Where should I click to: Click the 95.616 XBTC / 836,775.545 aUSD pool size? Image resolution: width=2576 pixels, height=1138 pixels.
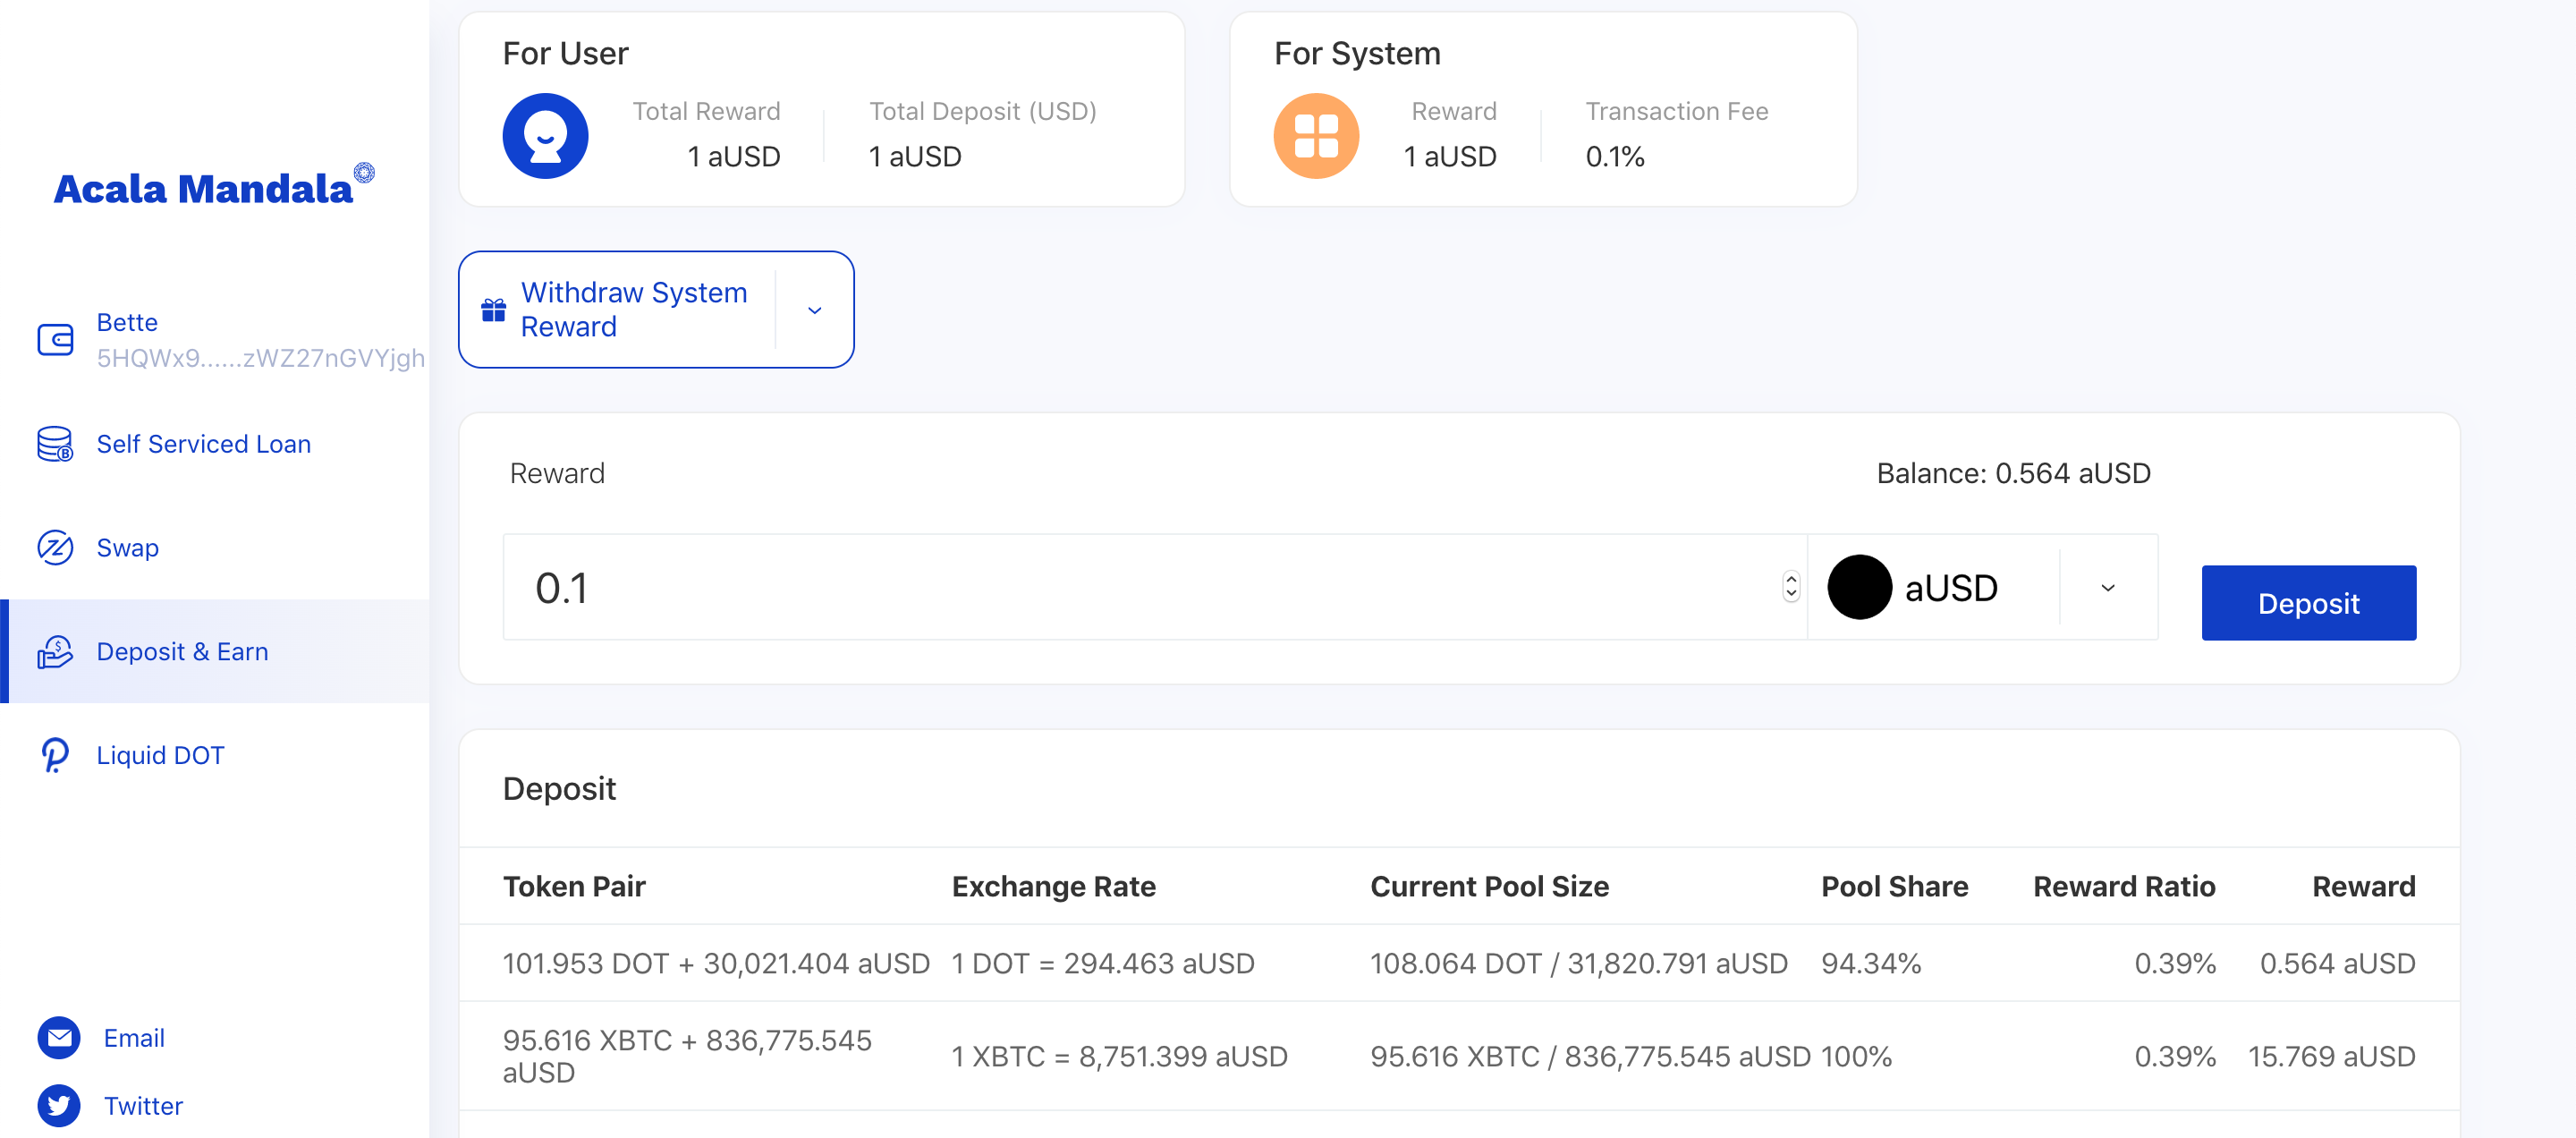(x=1590, y=1056)
